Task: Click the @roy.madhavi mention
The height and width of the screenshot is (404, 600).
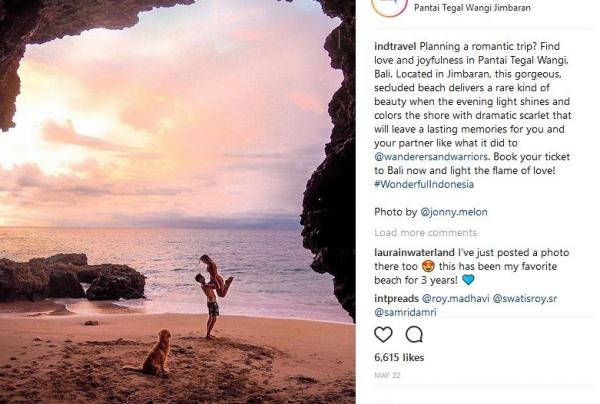Action: [455, 298]
